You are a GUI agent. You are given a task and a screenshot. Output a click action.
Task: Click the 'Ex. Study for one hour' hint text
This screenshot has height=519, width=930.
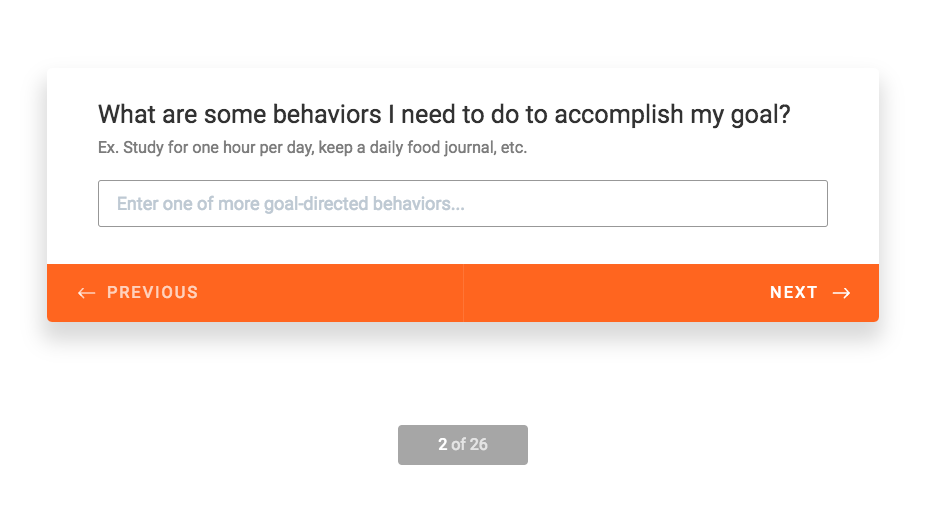tap(313, 147)
